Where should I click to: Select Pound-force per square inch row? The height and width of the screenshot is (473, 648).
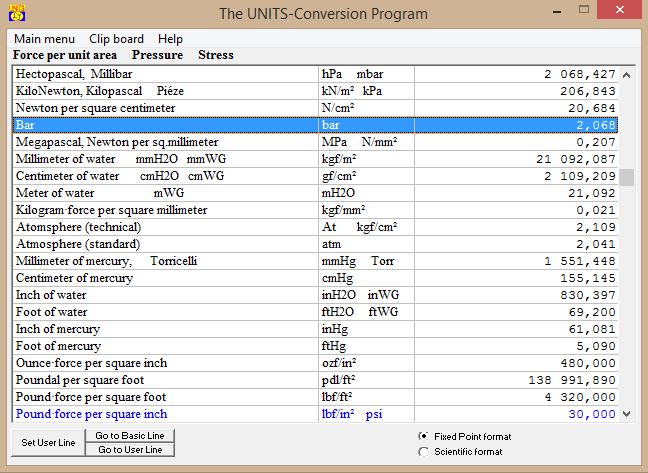coord(315,414)
